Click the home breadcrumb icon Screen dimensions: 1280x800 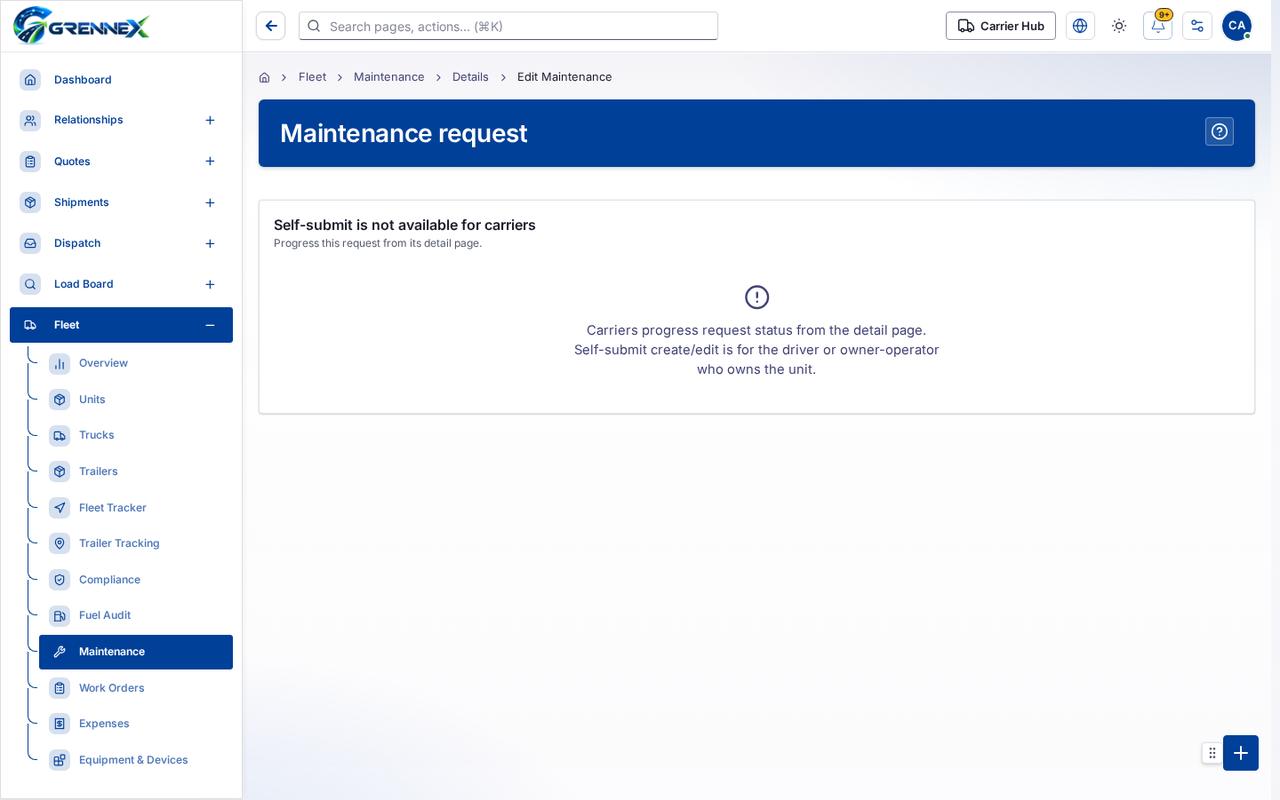pos(264,77)
